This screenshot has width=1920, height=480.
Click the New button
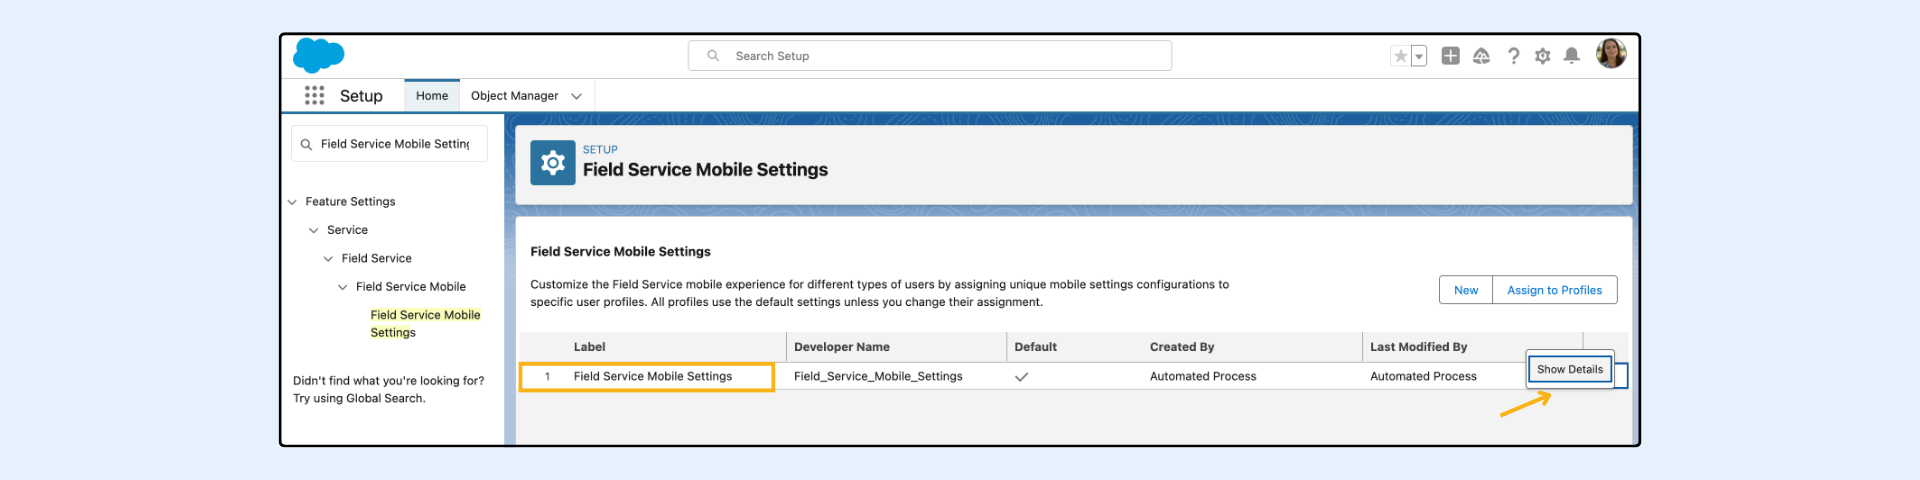[x=1465, y=290]
